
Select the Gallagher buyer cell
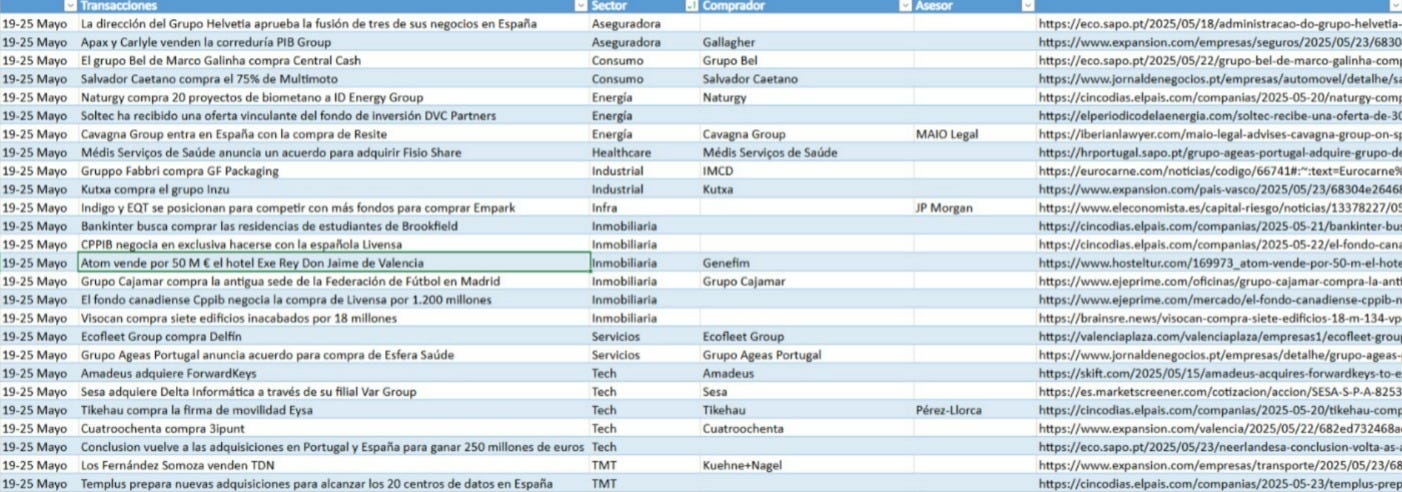807,42
